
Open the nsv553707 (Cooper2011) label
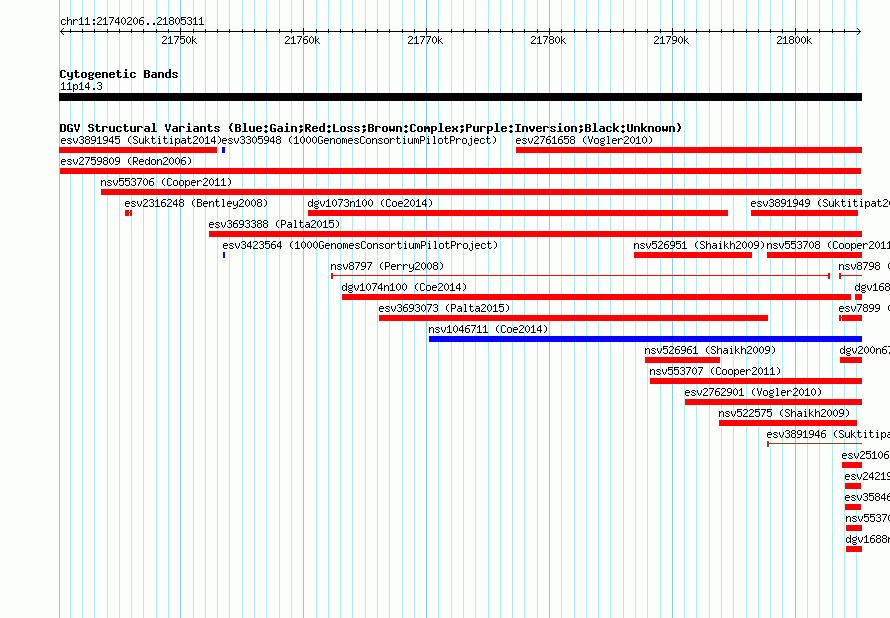[x=715, y=371]
